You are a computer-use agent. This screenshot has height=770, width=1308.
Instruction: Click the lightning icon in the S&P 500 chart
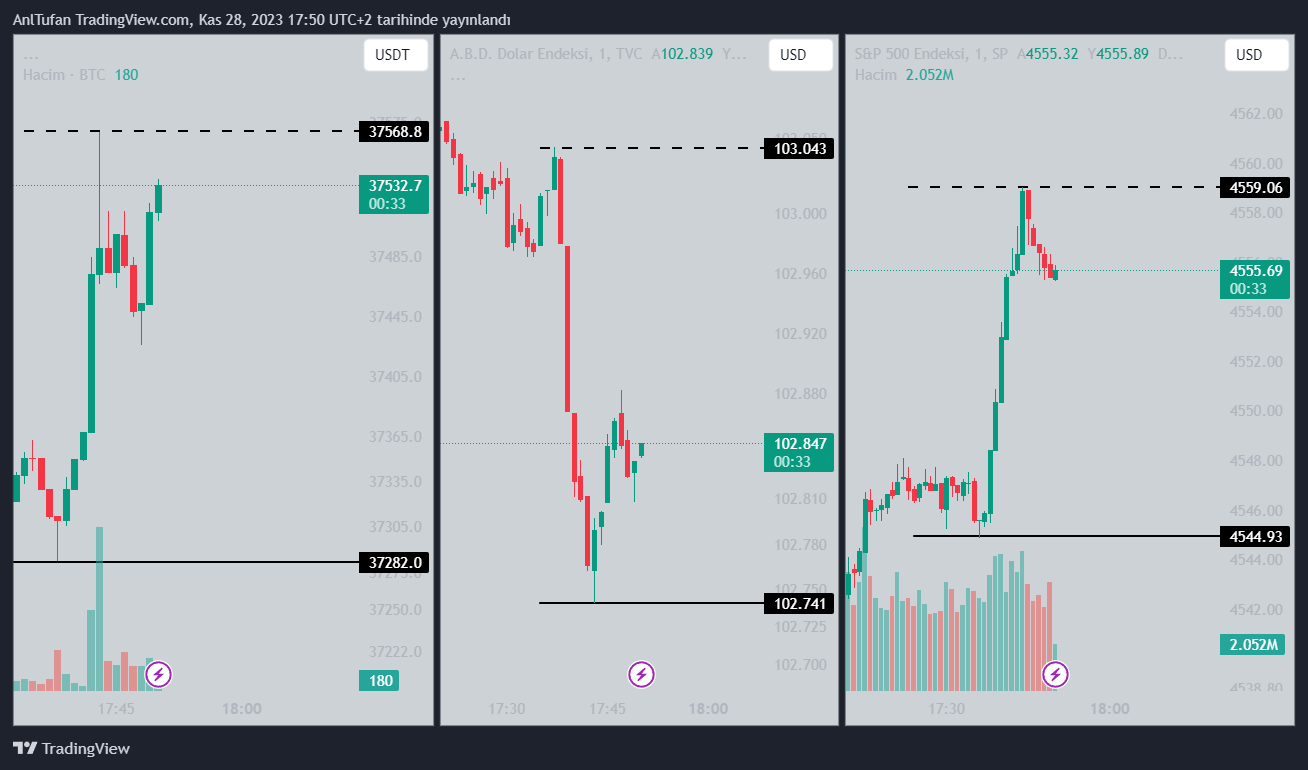[x=1056, y=675]
